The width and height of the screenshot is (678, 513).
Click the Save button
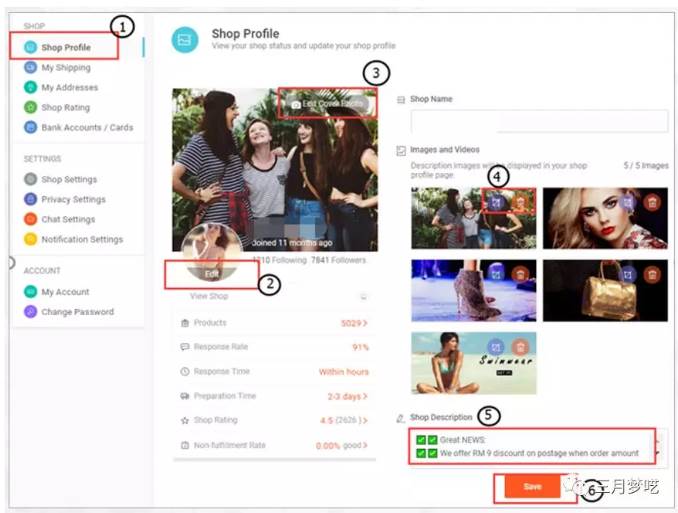pyautogui.click(x=533, y=487)
